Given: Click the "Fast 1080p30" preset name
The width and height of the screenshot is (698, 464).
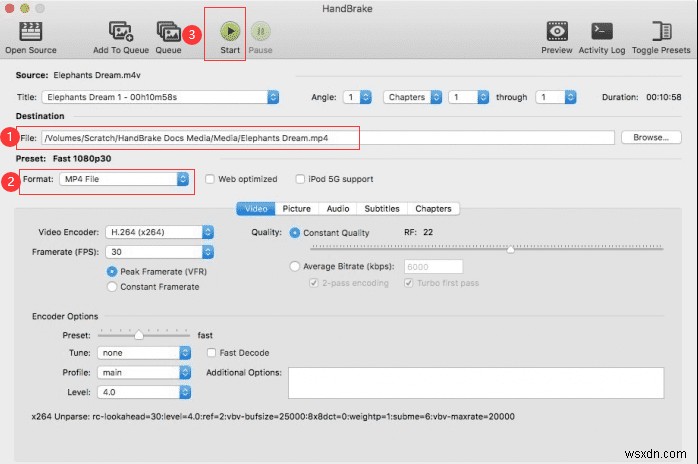Looking at the screenshot, I should 82,159.
